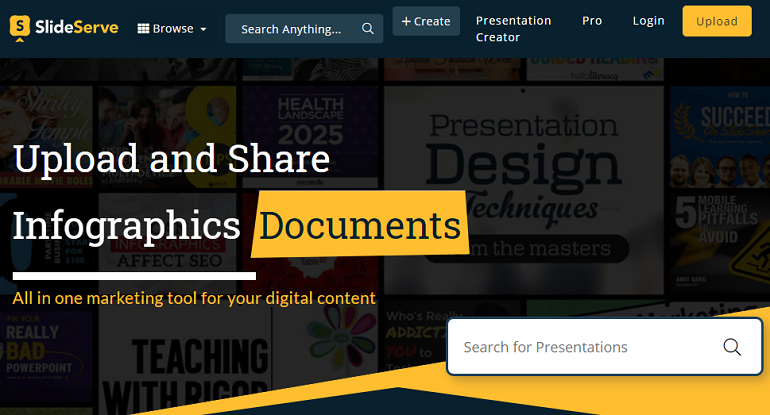Click the highlighted Documents text
This screenshot has height=415, width=770.
[x=359, y=225]
